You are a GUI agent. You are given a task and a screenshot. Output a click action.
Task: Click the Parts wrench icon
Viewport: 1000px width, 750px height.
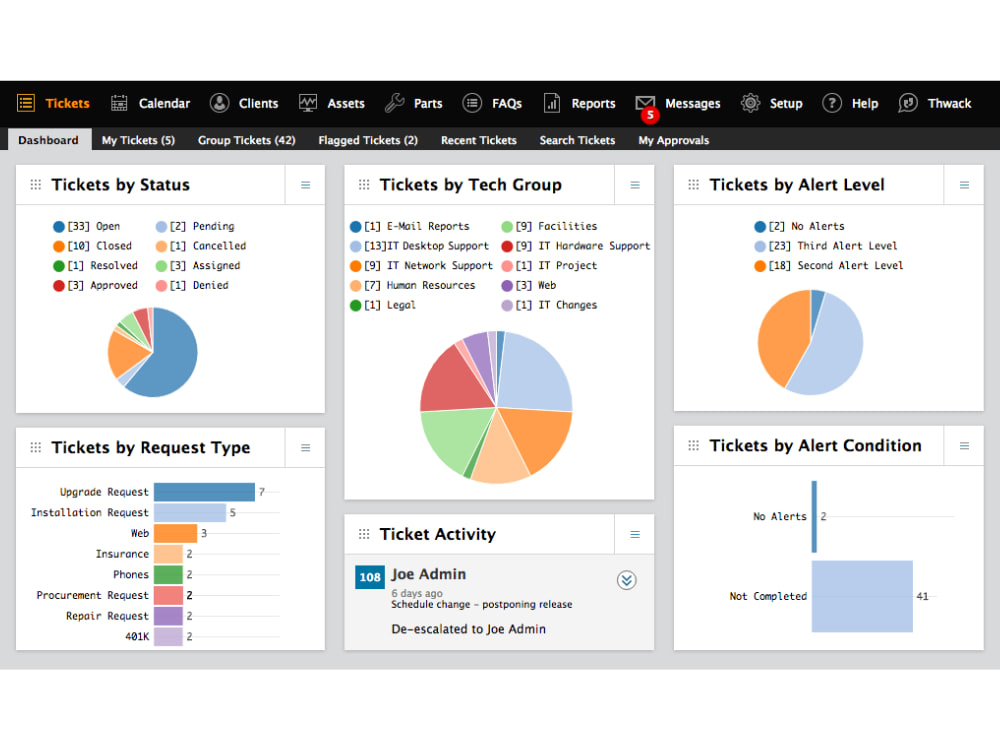(x=395, y=103)
